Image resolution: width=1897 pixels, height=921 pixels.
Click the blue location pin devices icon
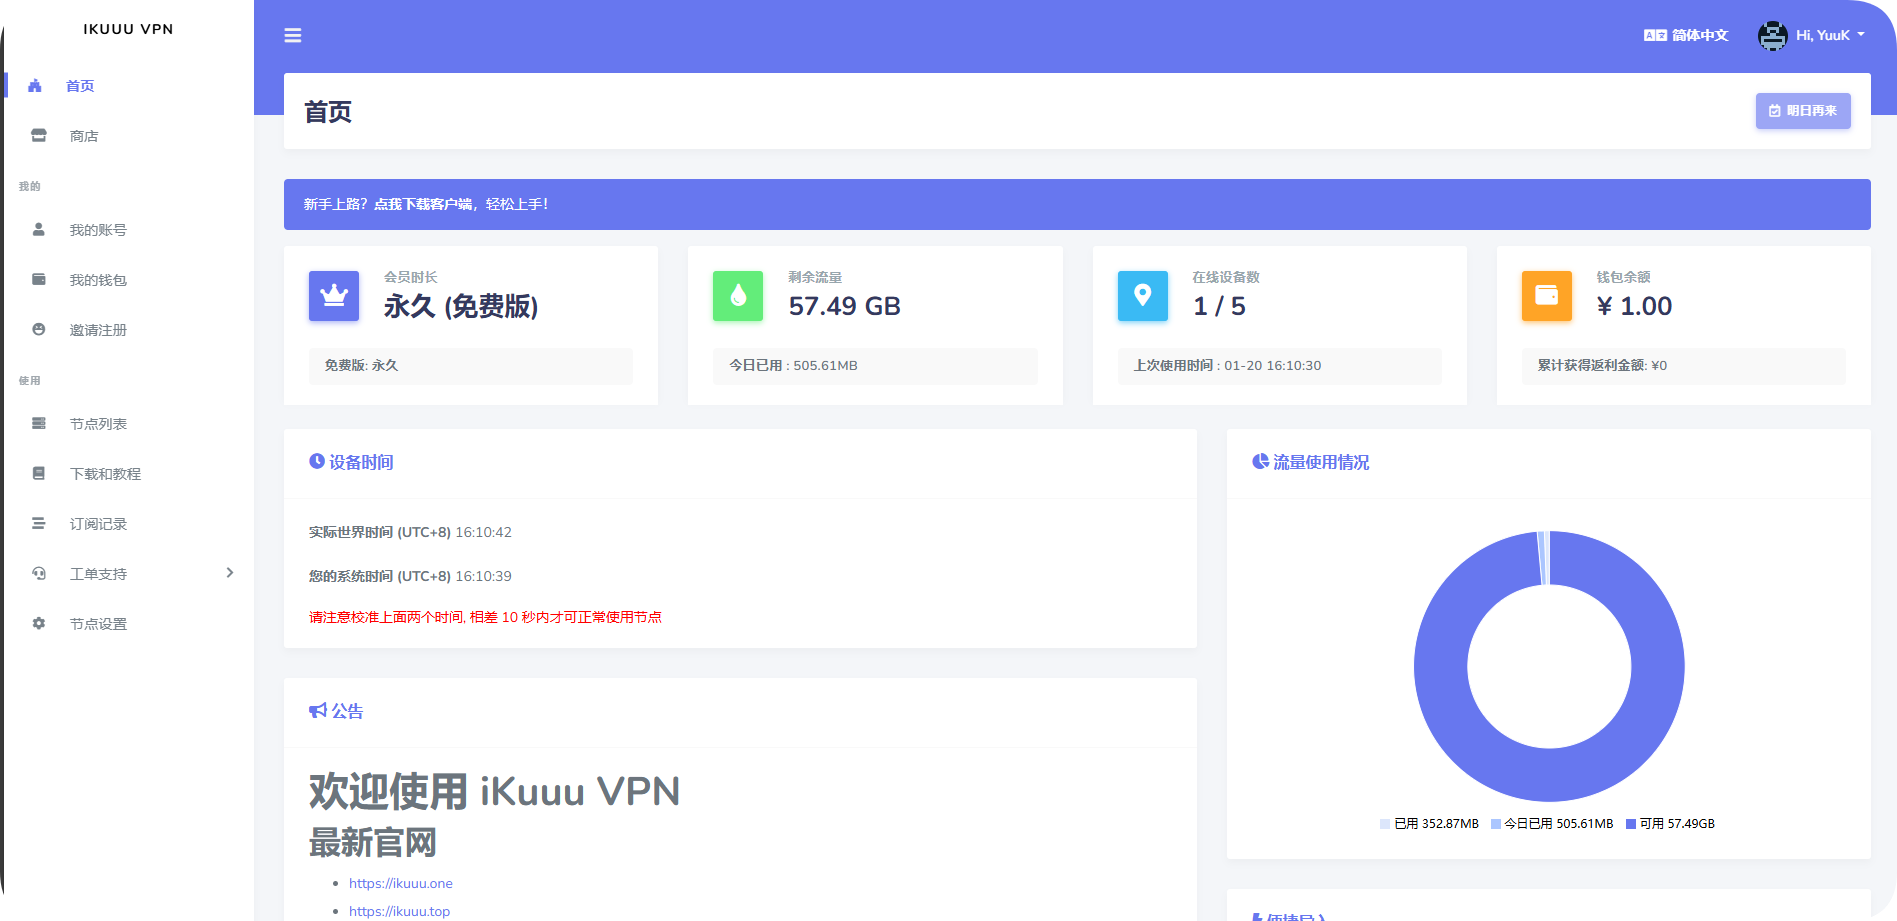click(1143, 296)
